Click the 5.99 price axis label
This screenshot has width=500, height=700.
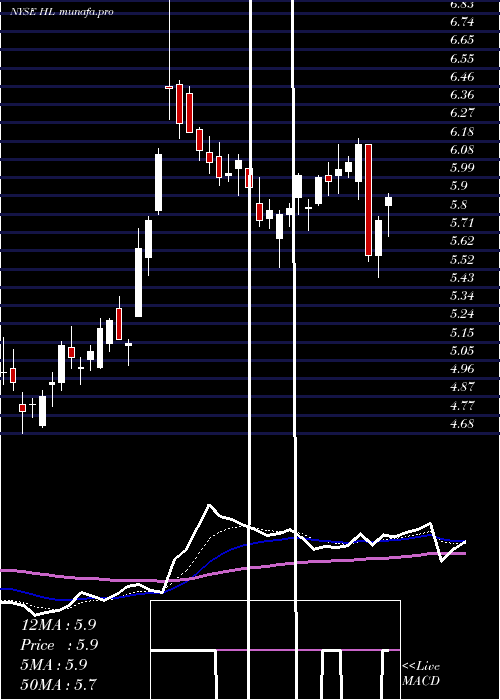(x=462, y=168)
